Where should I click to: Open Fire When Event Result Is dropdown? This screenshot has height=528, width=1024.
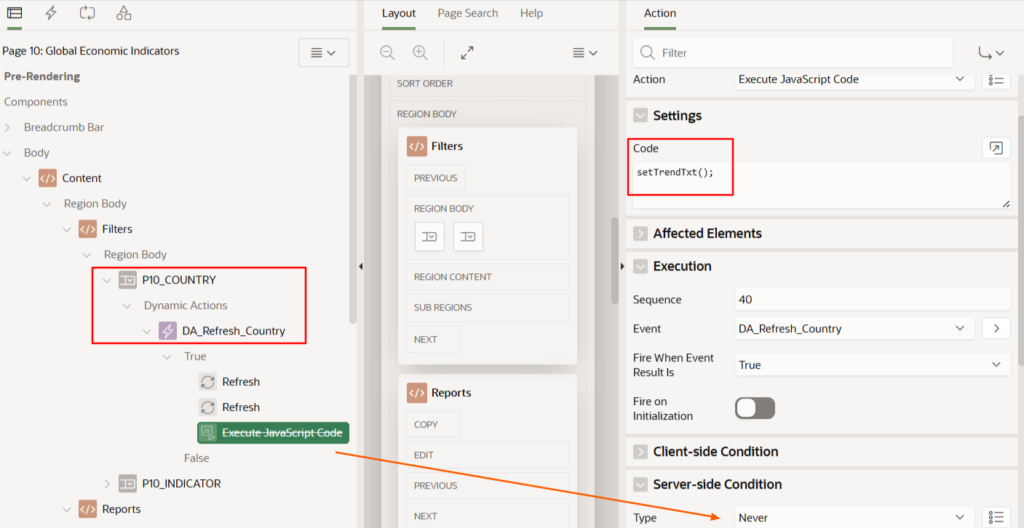(872, 365)
